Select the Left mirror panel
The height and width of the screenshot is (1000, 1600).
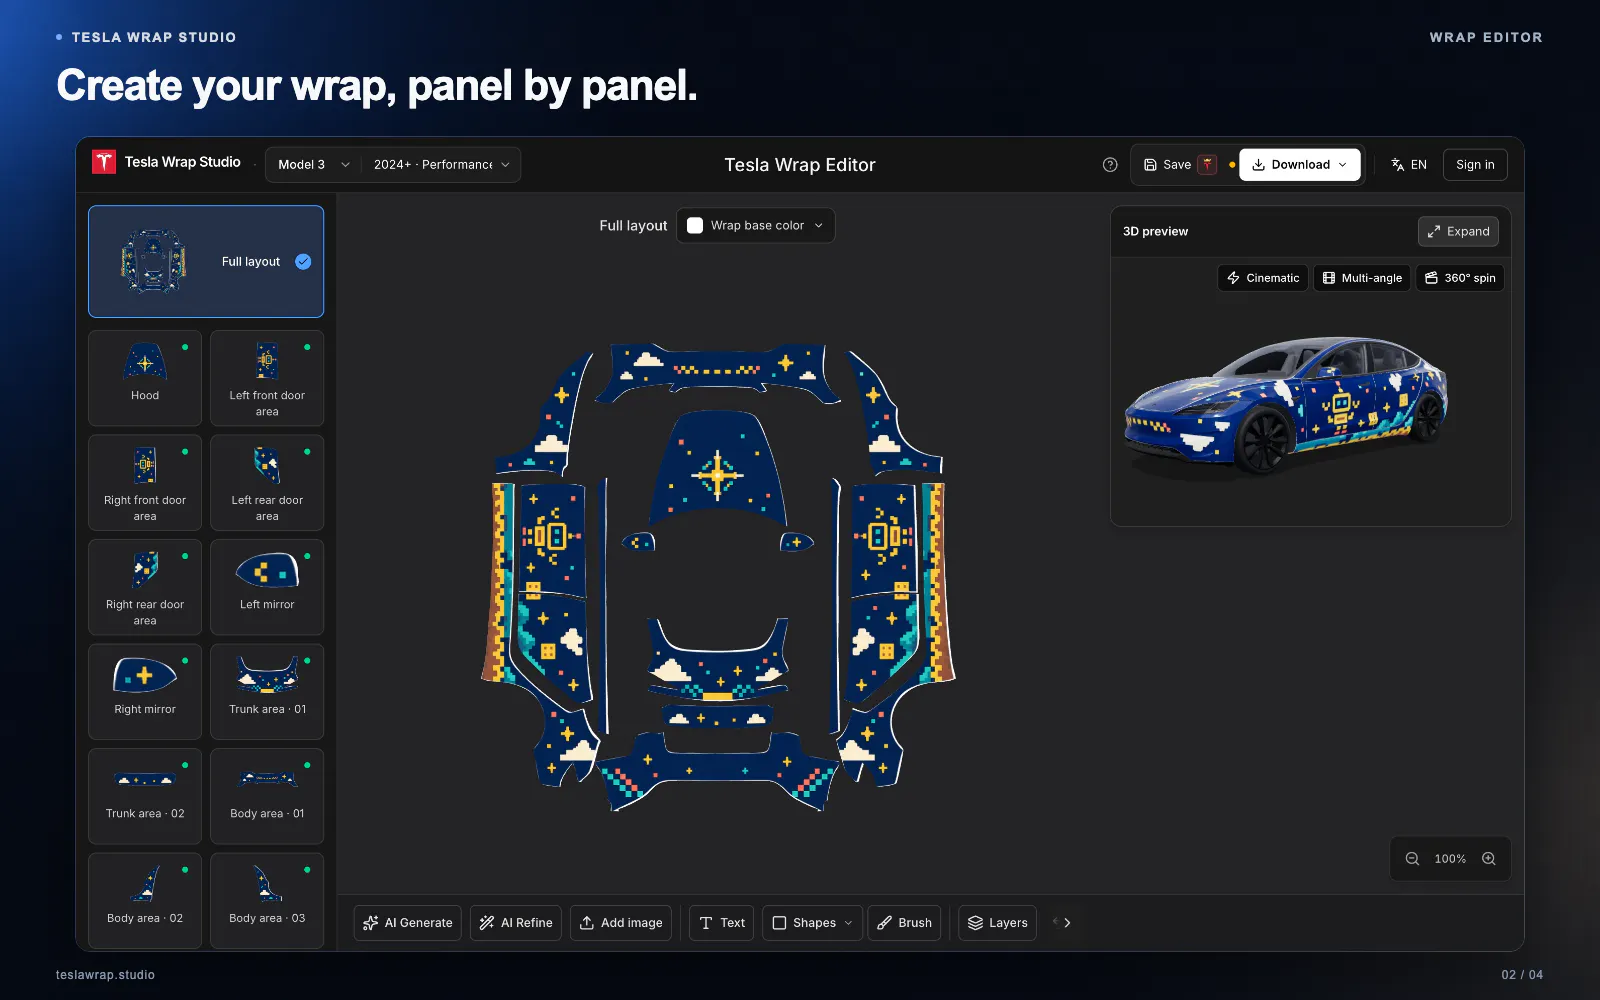(x=267, y=587)
